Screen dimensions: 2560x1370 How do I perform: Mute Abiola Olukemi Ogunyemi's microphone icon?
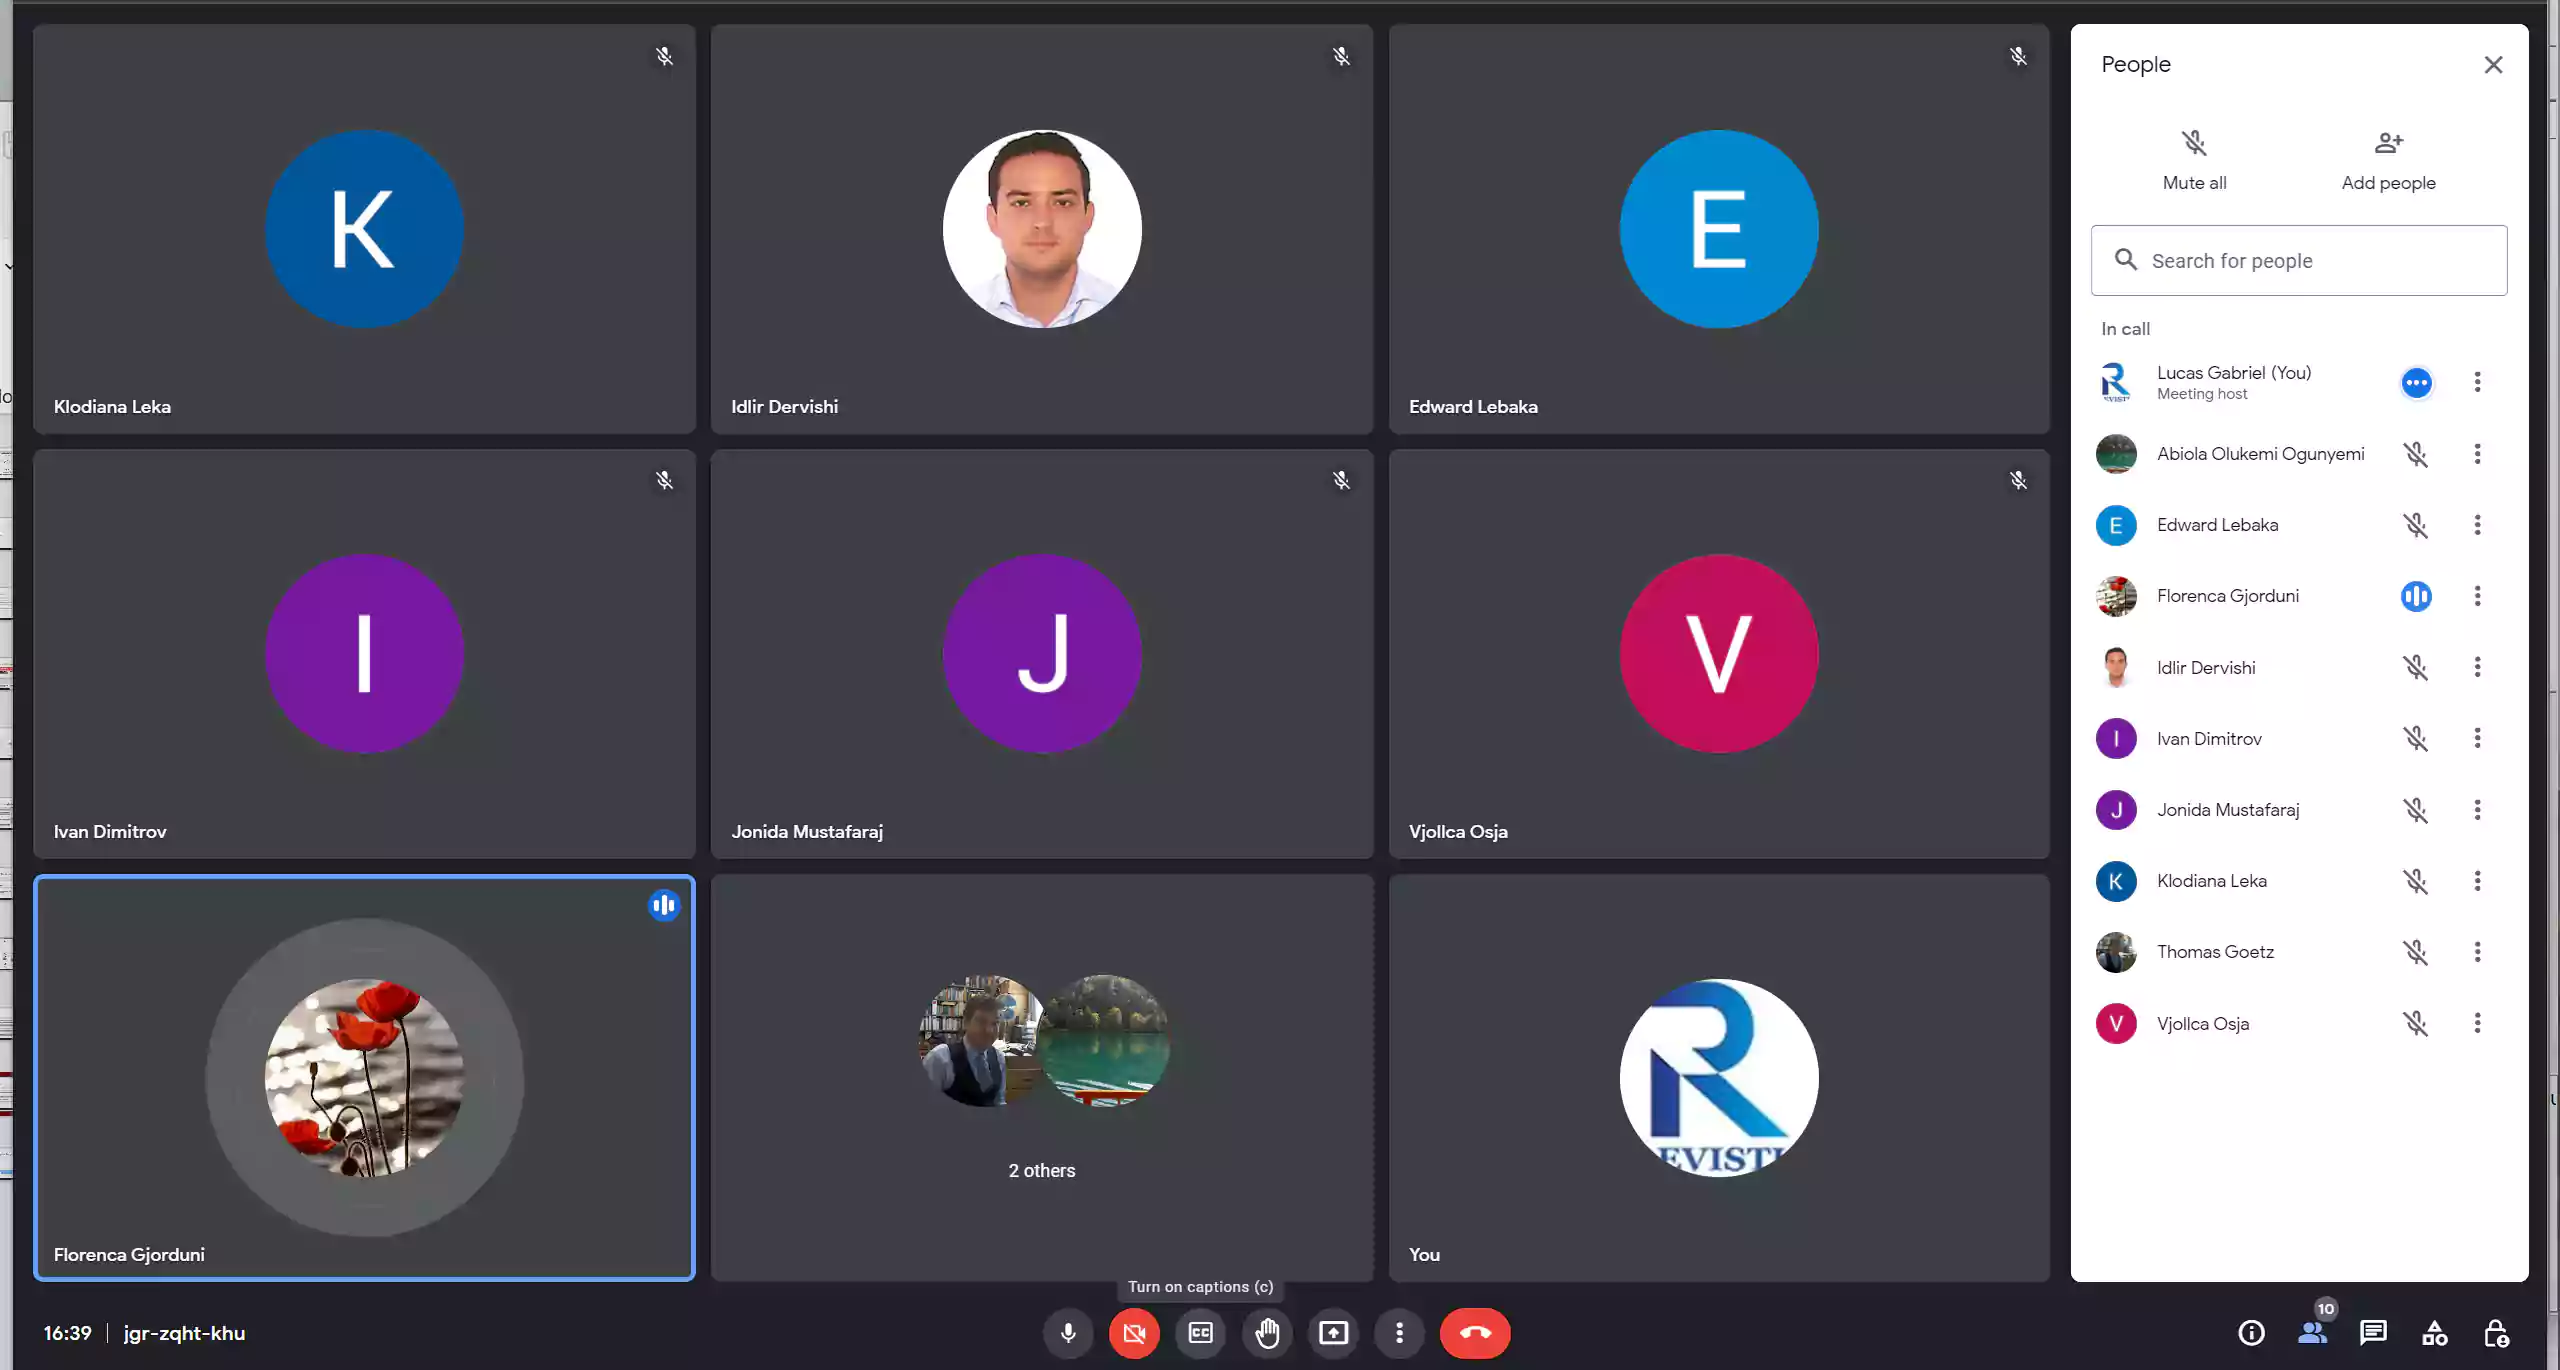coord(2415,454)
